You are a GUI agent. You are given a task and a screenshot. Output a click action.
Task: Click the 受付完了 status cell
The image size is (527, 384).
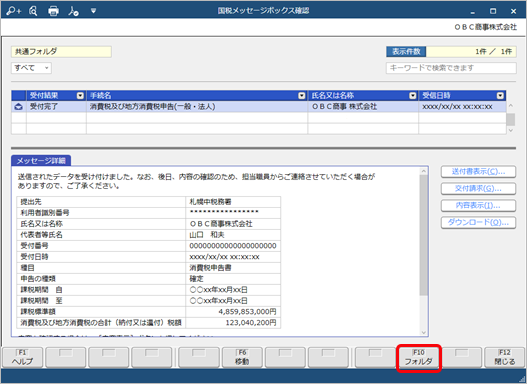[56, 107]
